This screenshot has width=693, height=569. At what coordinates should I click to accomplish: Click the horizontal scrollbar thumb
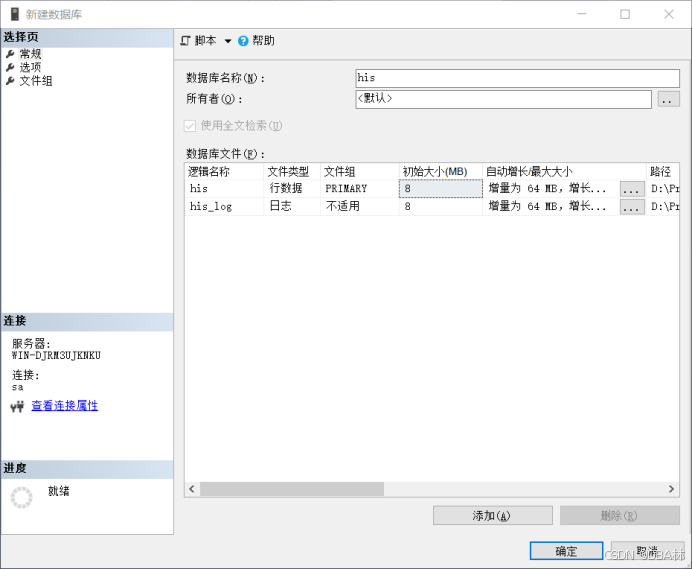pos(292,489)
